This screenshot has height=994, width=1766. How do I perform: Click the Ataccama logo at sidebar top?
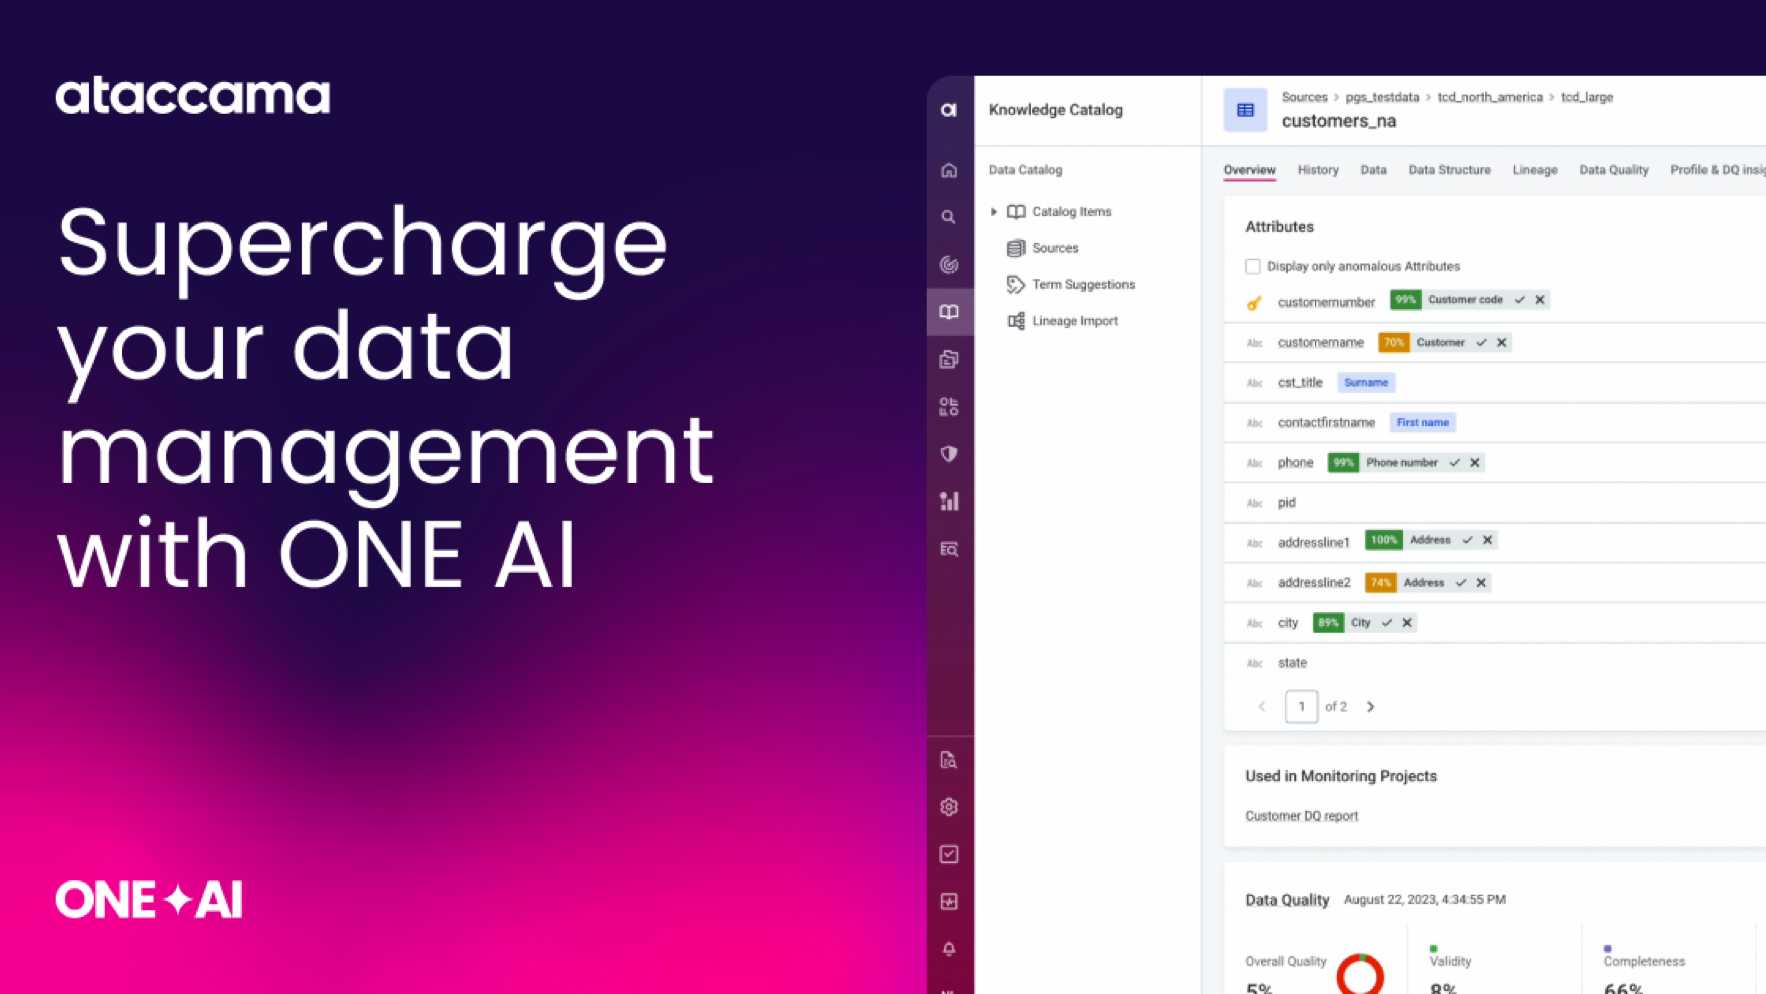point(948,108)
